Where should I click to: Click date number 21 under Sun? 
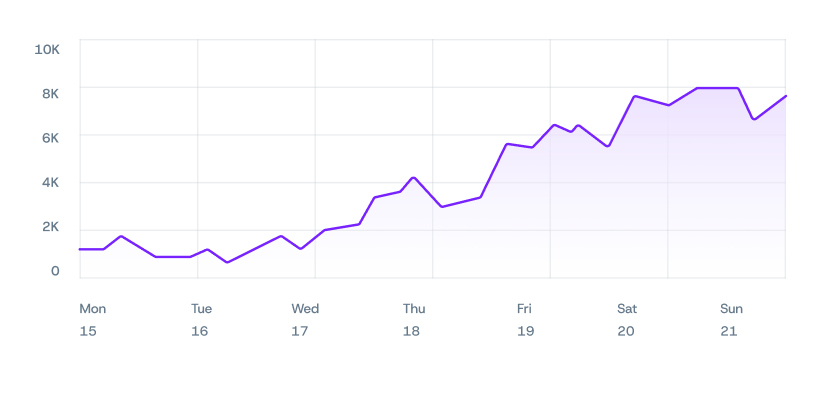click(x=728, y=331)
